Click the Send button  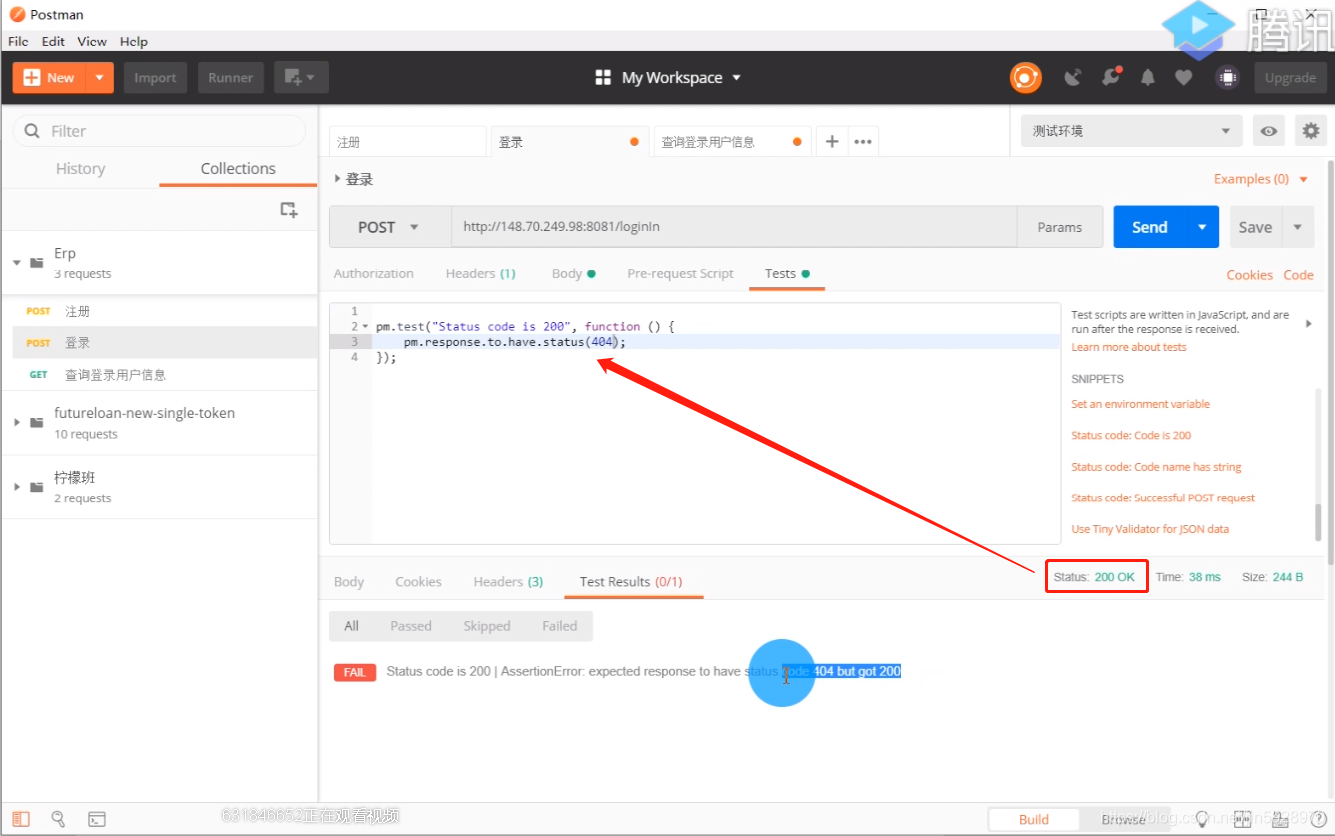(1150, 227)
